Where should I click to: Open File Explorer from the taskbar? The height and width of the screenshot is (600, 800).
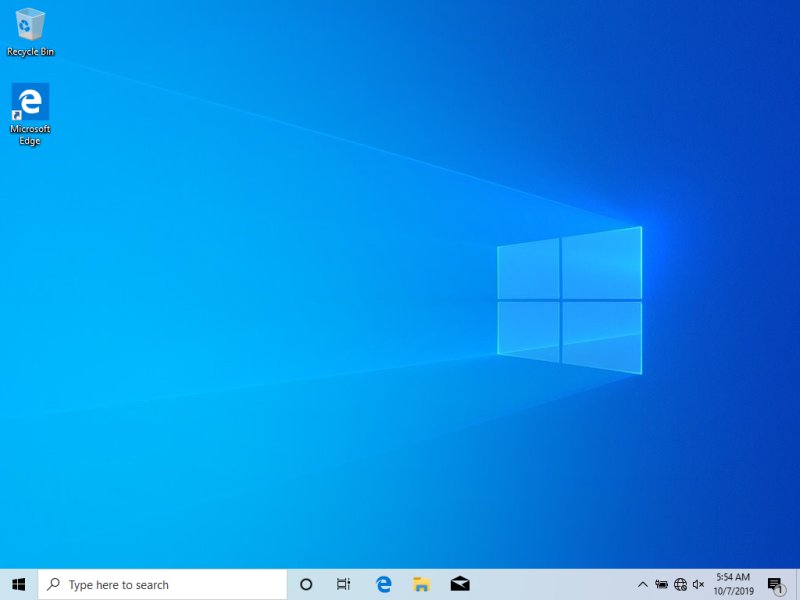click(x=421, y=584)
